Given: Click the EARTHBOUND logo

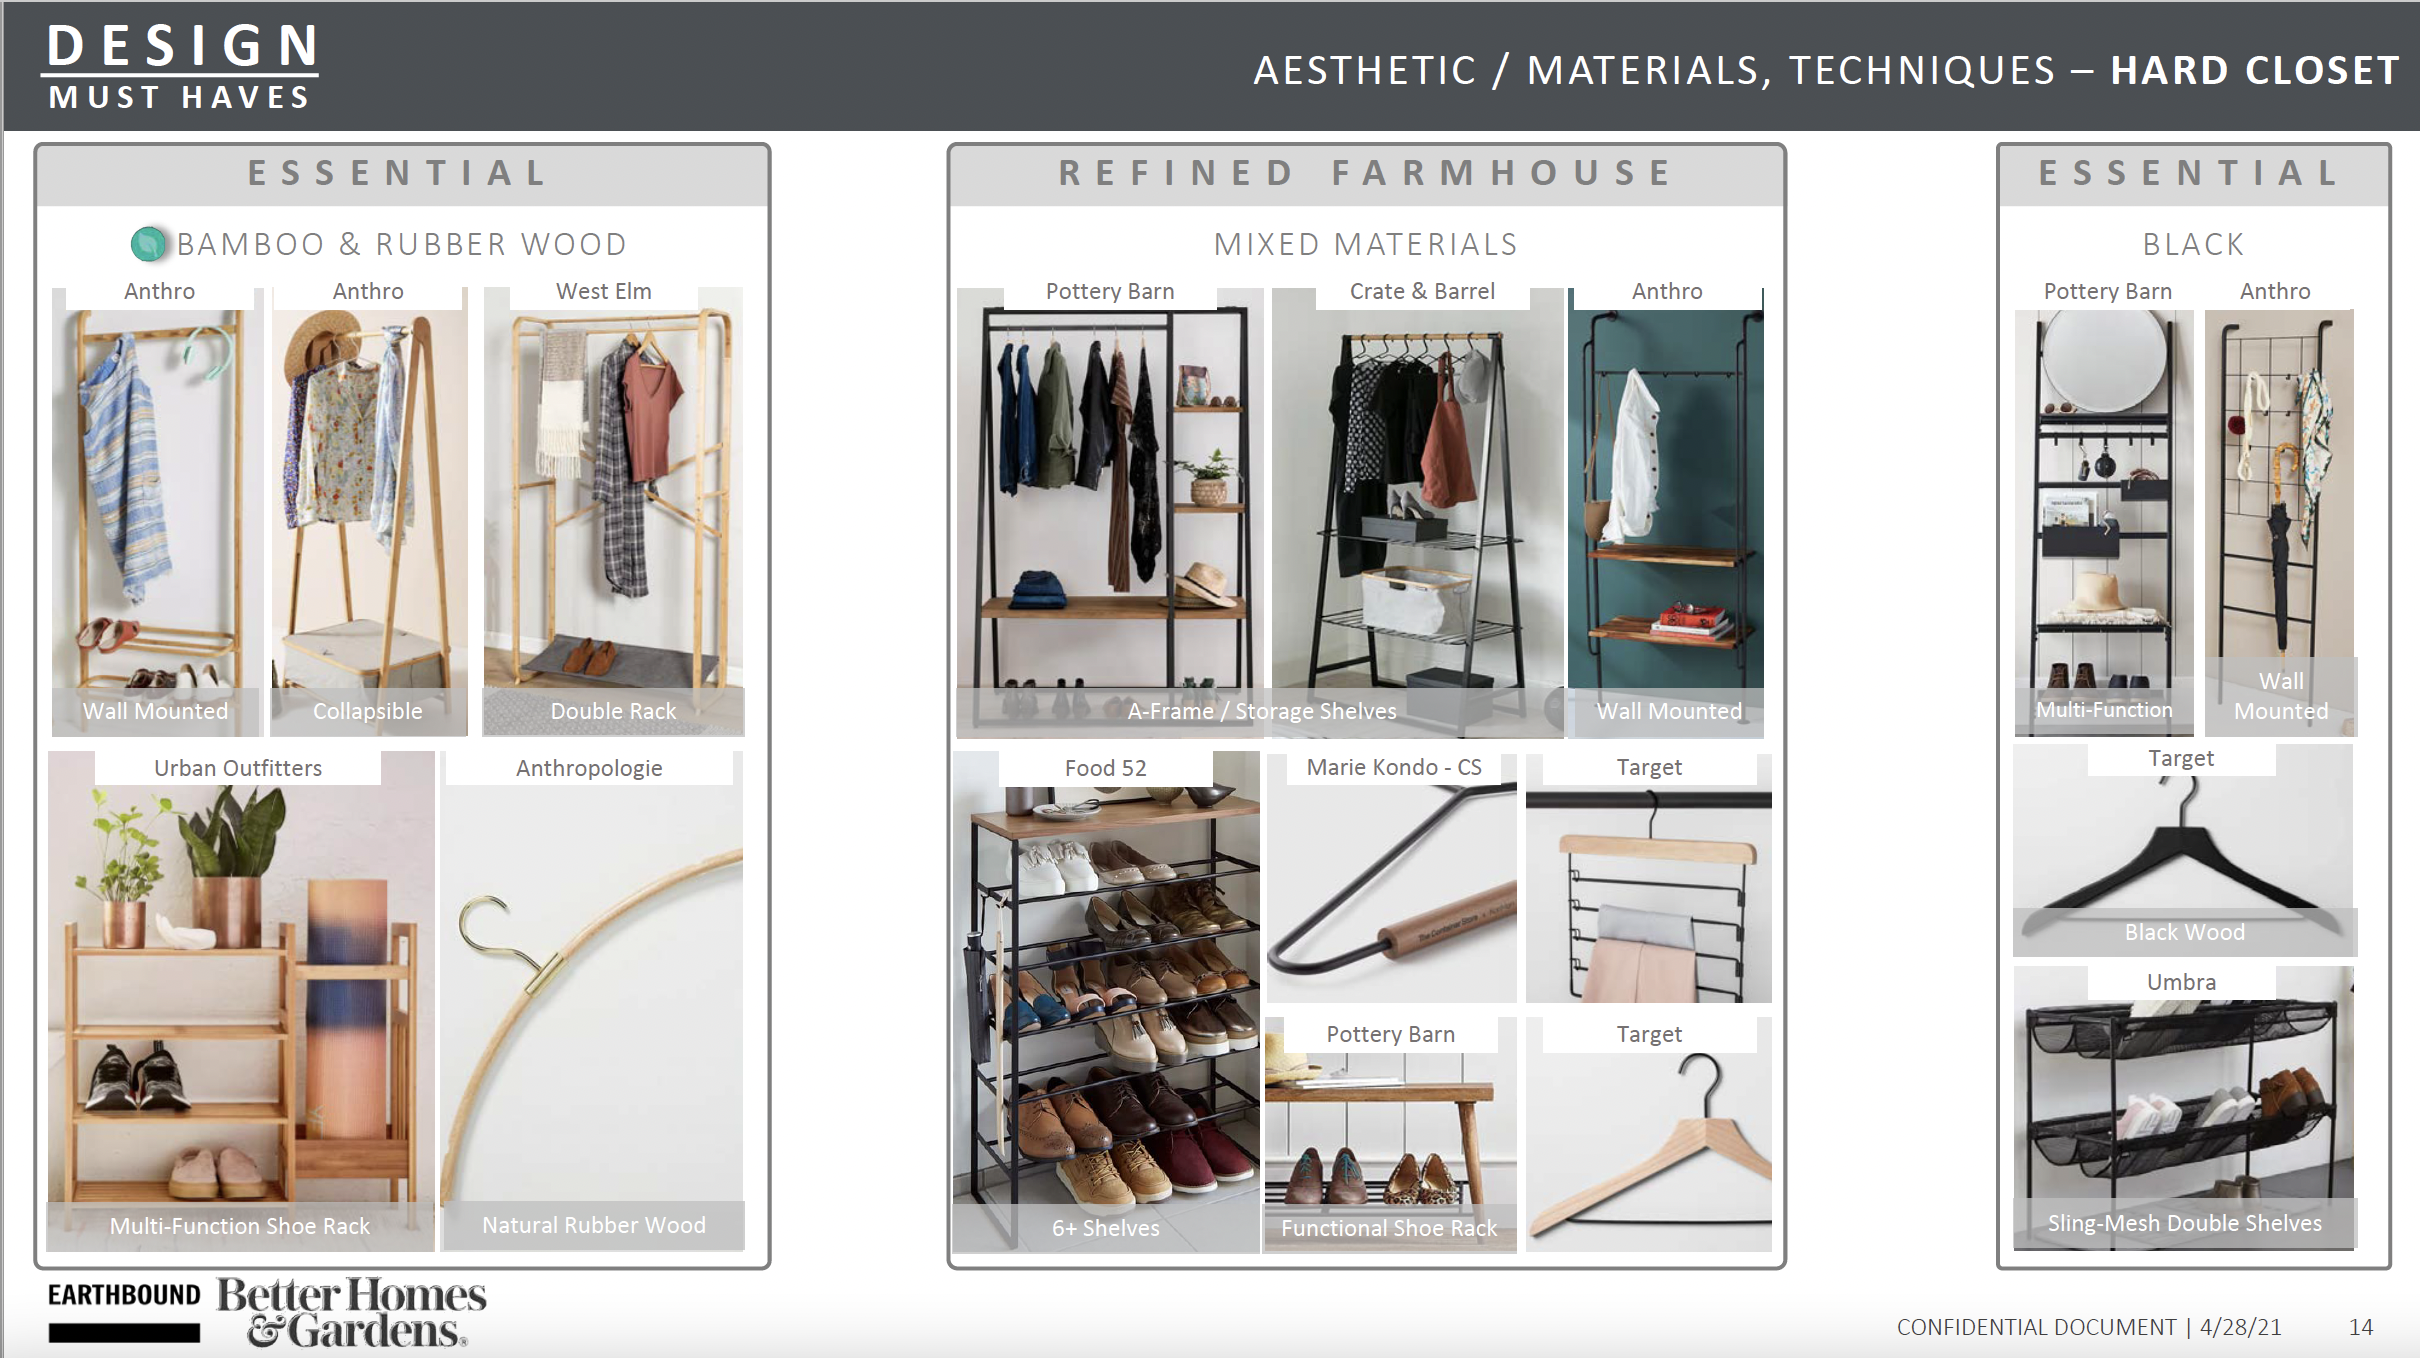Looking at the screenshot, I should tap(124, 1311).
